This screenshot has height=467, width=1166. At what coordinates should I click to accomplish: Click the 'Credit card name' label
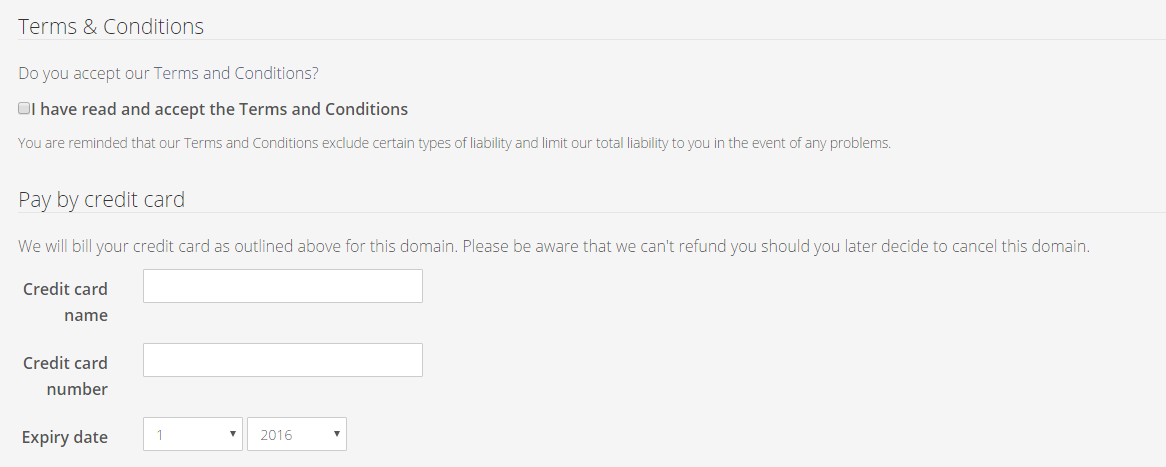65,302
